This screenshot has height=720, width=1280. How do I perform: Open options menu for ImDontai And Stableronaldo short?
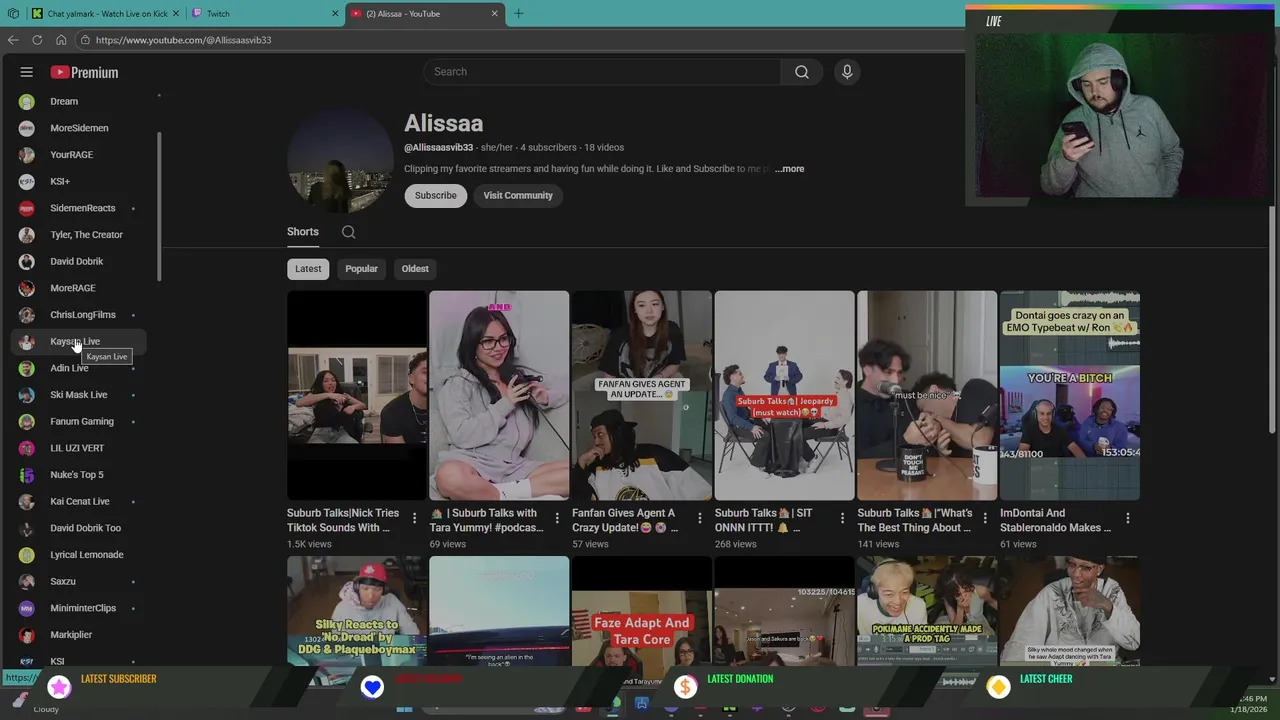point(1127,518)
